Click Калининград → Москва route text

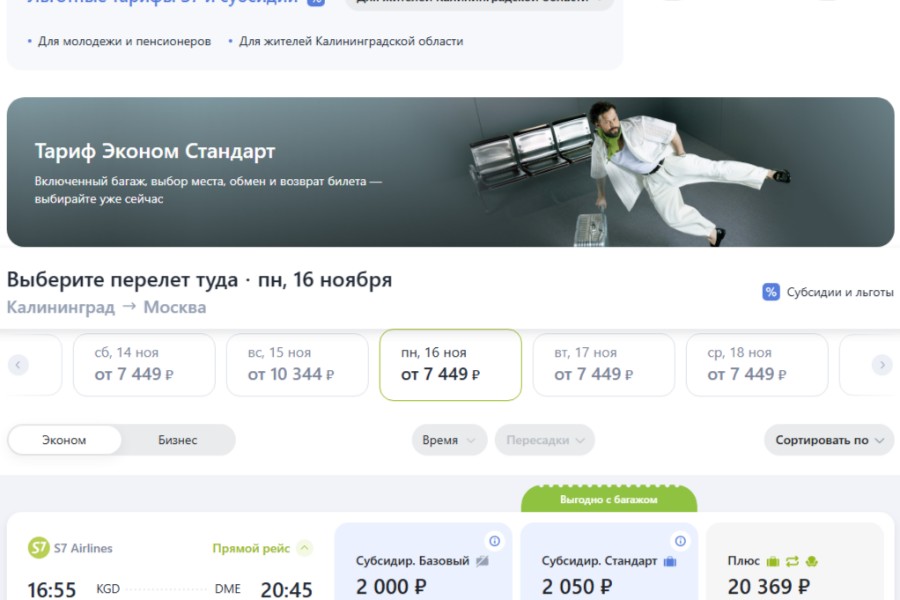pos(106,307)
